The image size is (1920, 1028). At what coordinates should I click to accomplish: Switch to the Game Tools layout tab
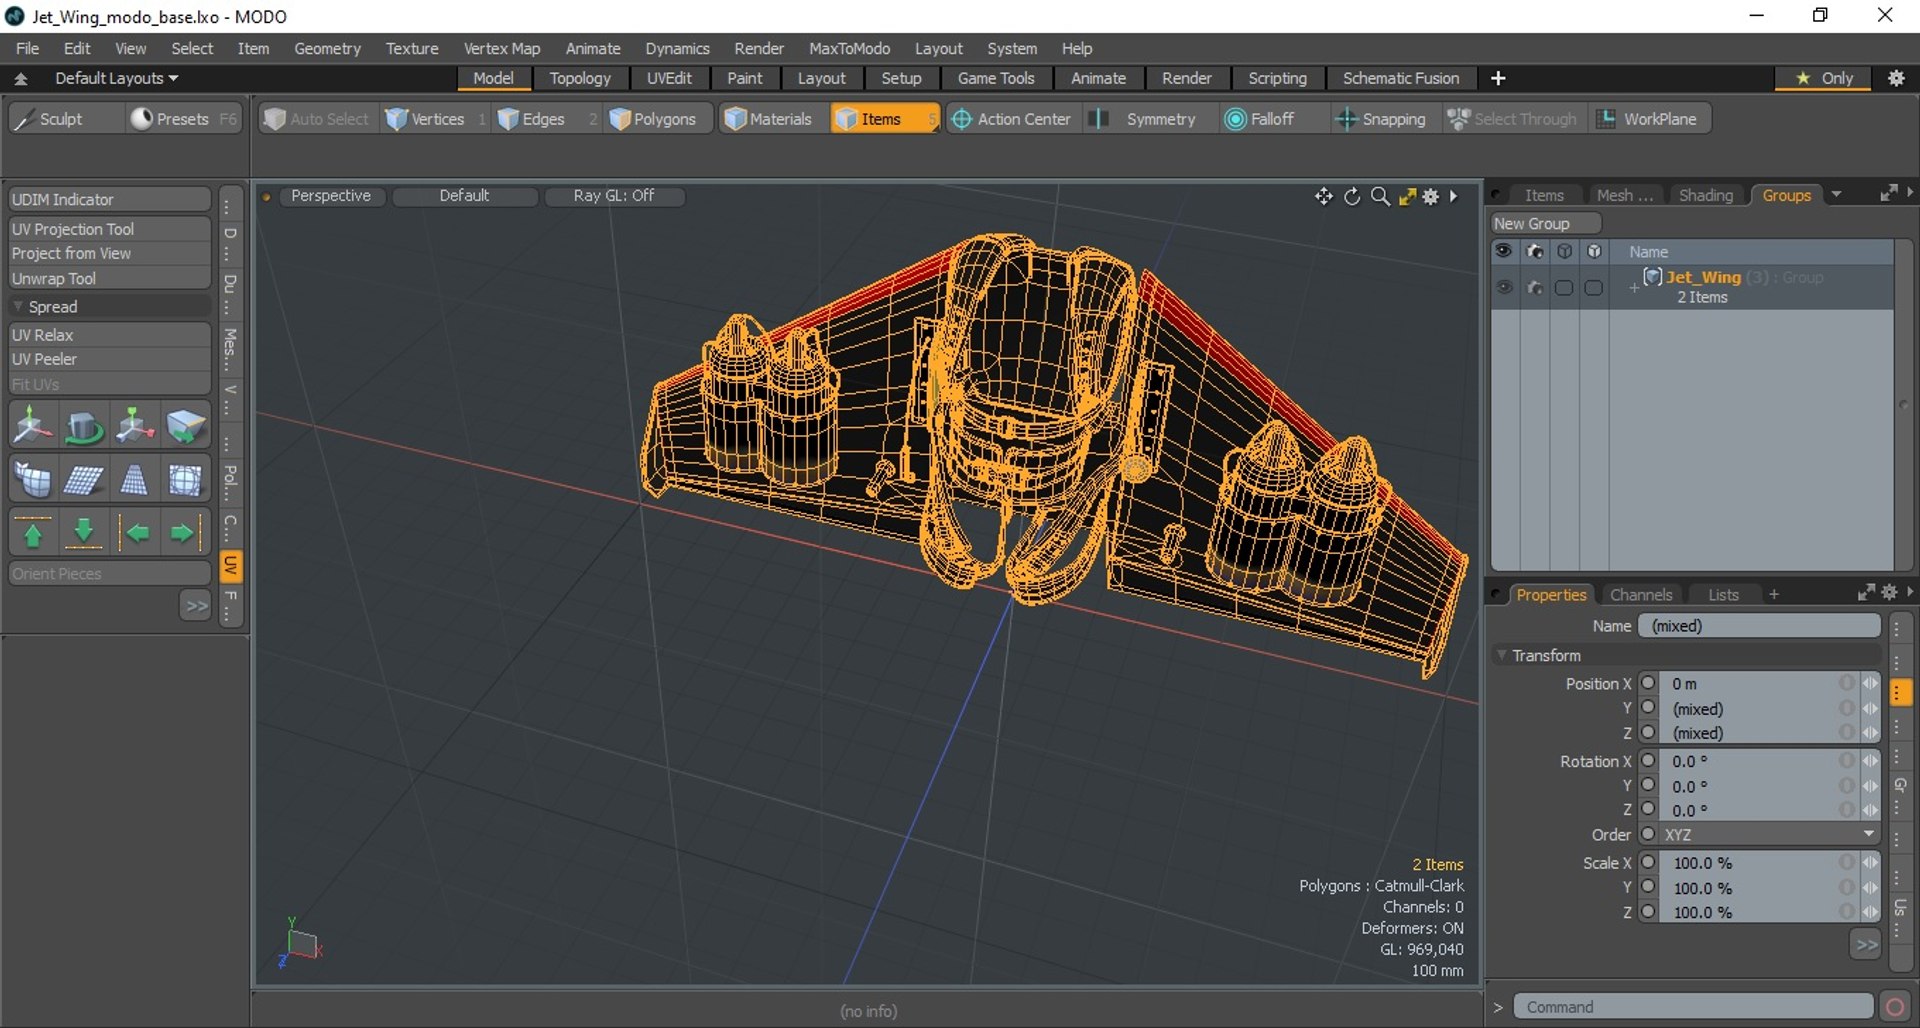click(x=996, y=78)
